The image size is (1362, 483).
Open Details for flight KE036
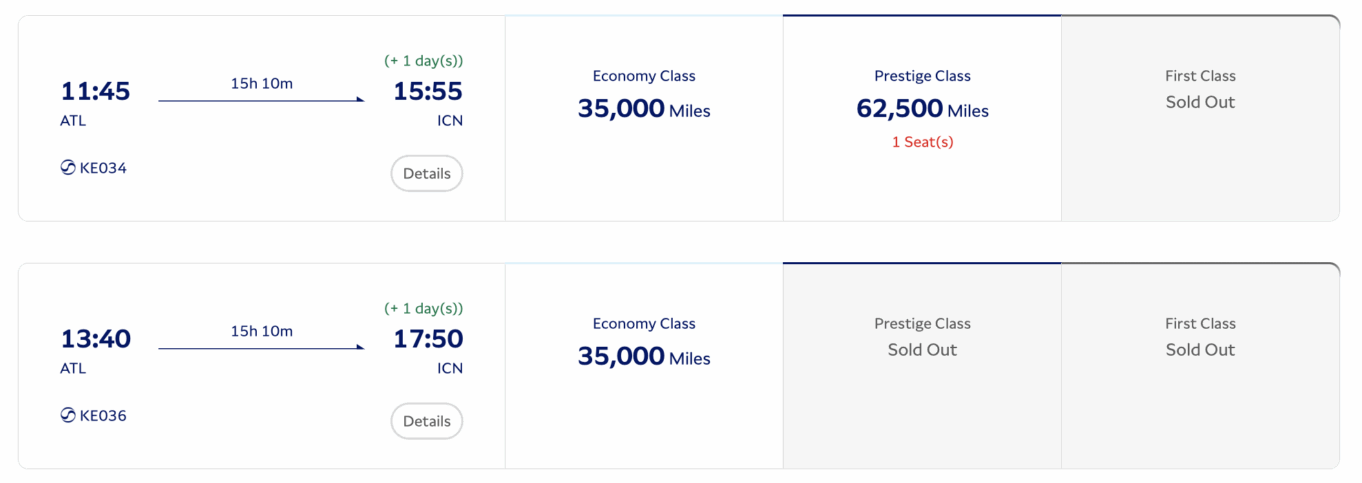pyautogui.click(x=426, y=421)
